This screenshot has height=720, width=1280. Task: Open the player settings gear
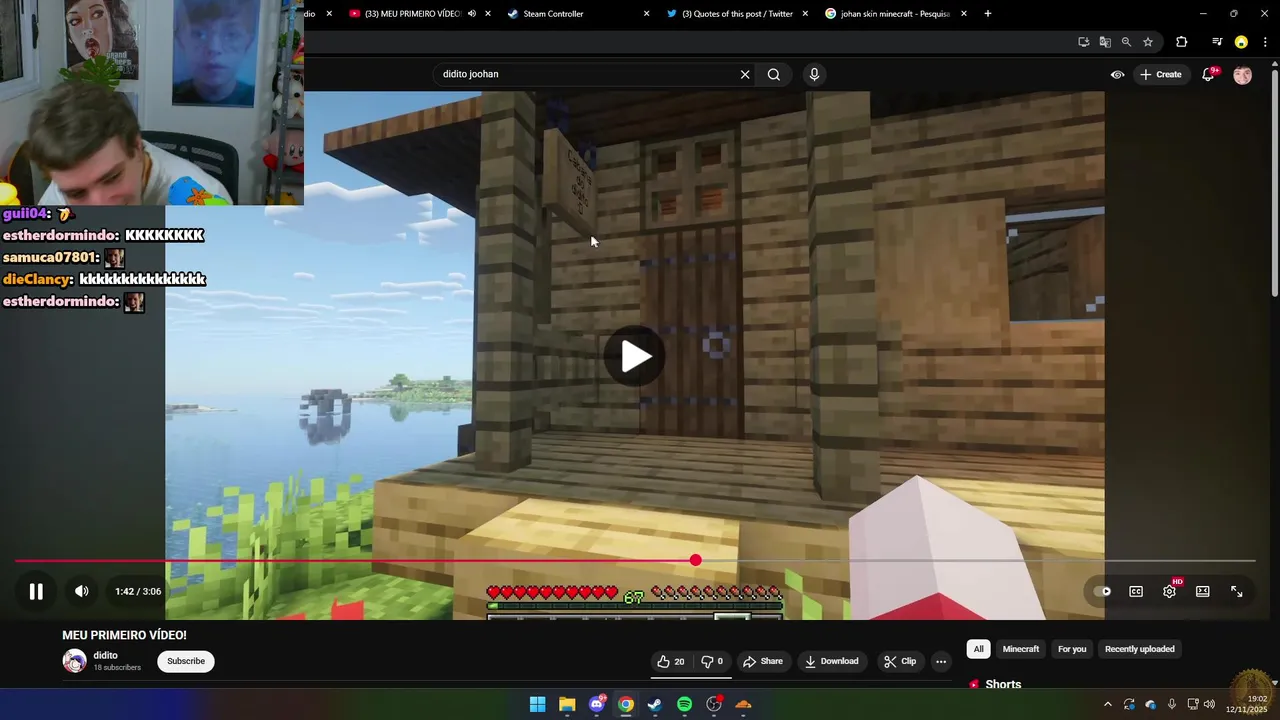tap(1169, 591)
